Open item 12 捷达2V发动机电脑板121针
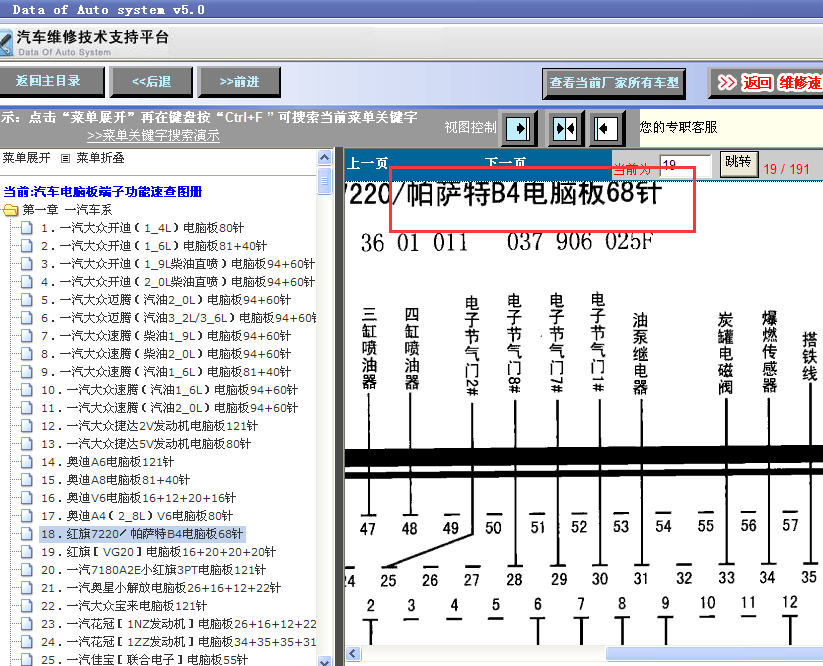823x666 pixels. (150, 426)
